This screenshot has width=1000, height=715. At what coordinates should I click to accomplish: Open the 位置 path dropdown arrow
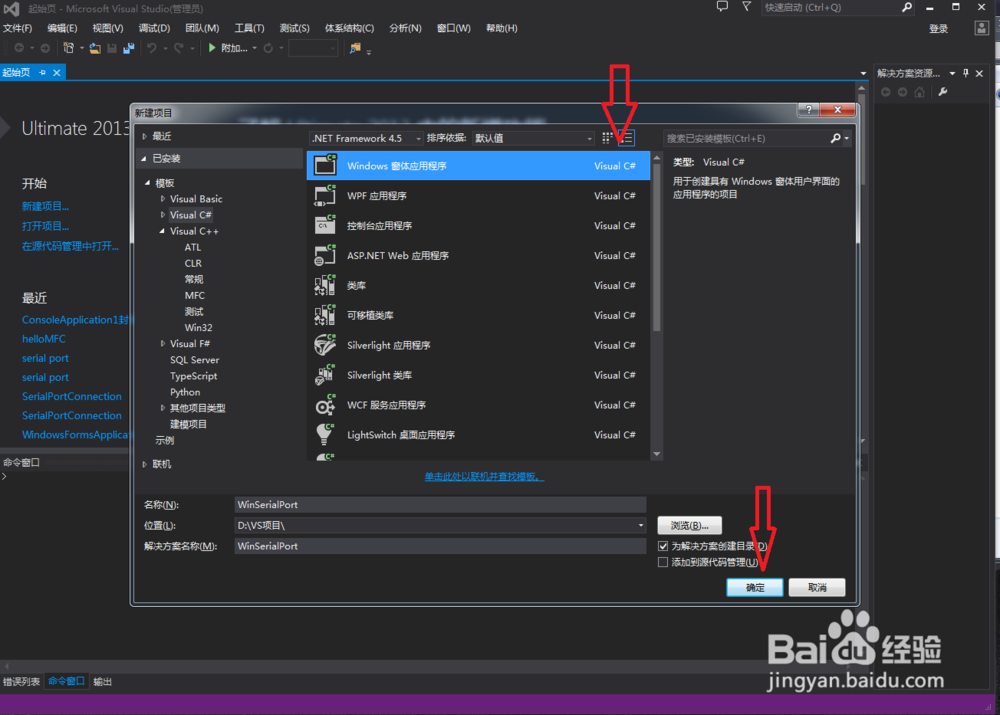pyautogui.click(x=640, y=526)
